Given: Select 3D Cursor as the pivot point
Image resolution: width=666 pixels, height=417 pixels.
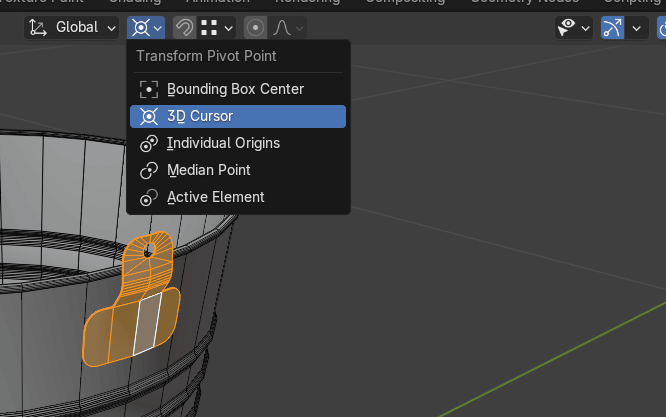Looking at the screenshot, I should tap(236, 116).
